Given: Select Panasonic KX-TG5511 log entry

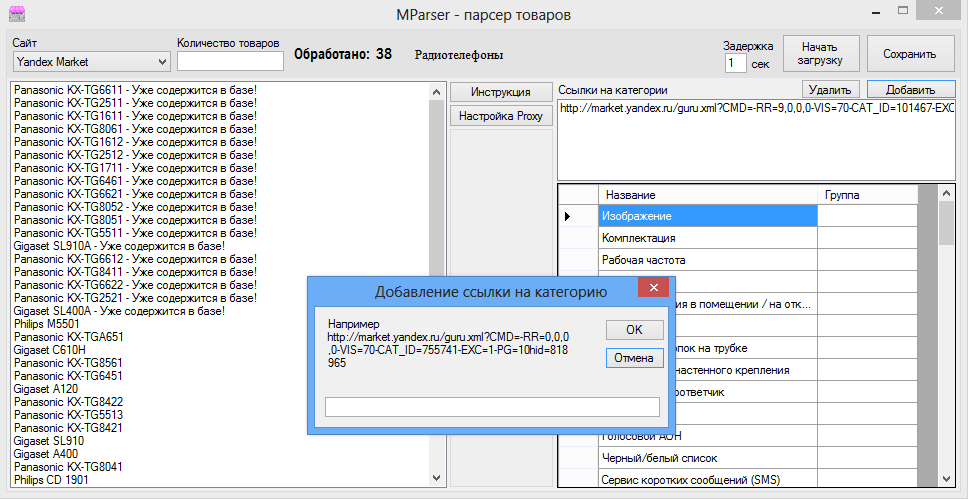Looking at the screenshot, I should pos(135,233).
